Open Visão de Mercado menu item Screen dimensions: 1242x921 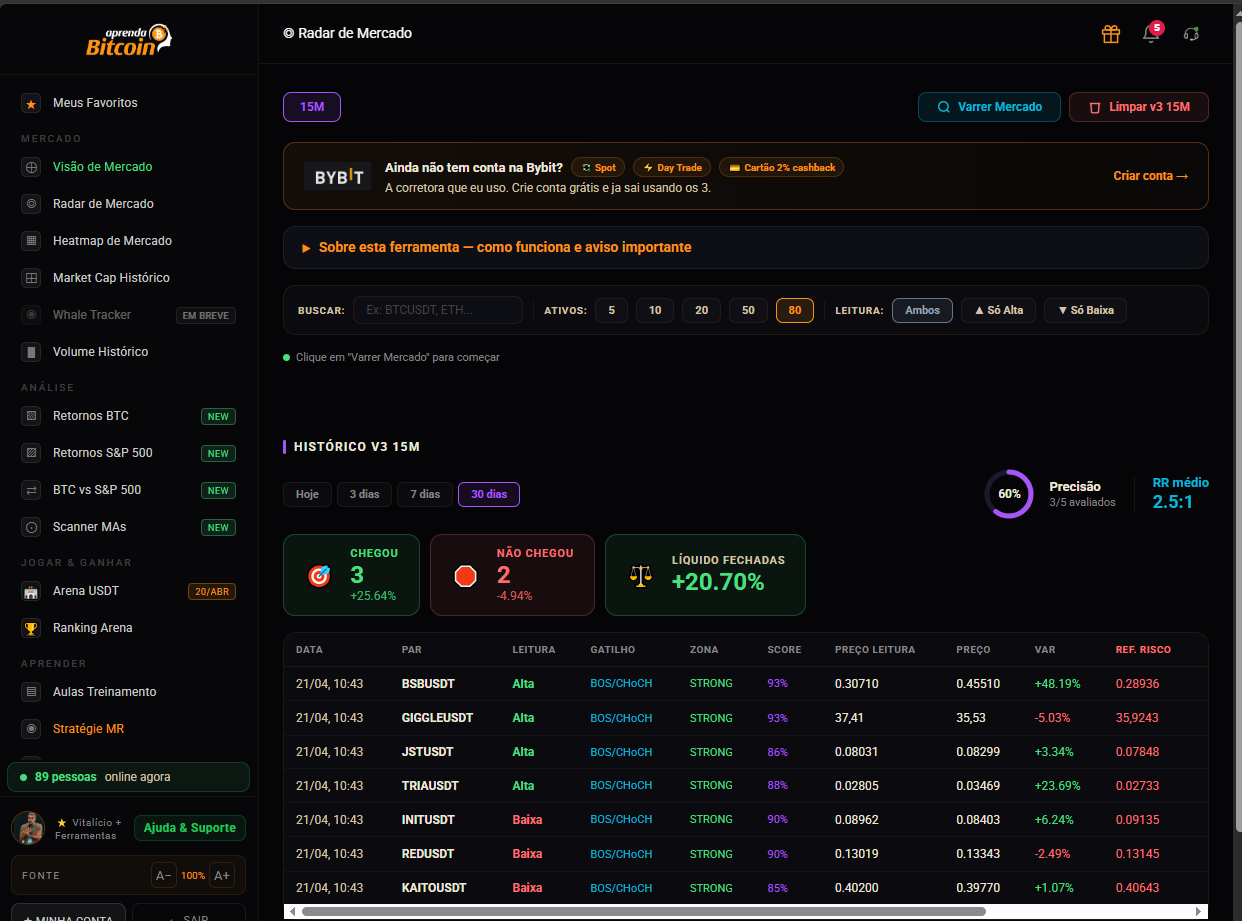pos(103,167)
